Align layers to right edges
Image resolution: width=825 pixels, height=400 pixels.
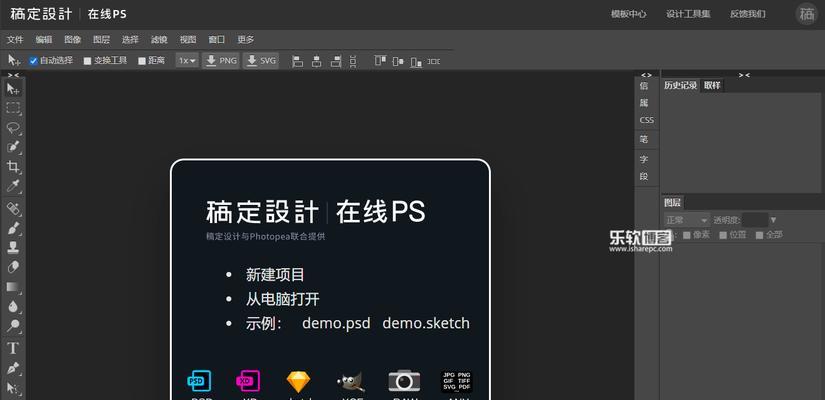pyautogui.click(x=336, y=61)
